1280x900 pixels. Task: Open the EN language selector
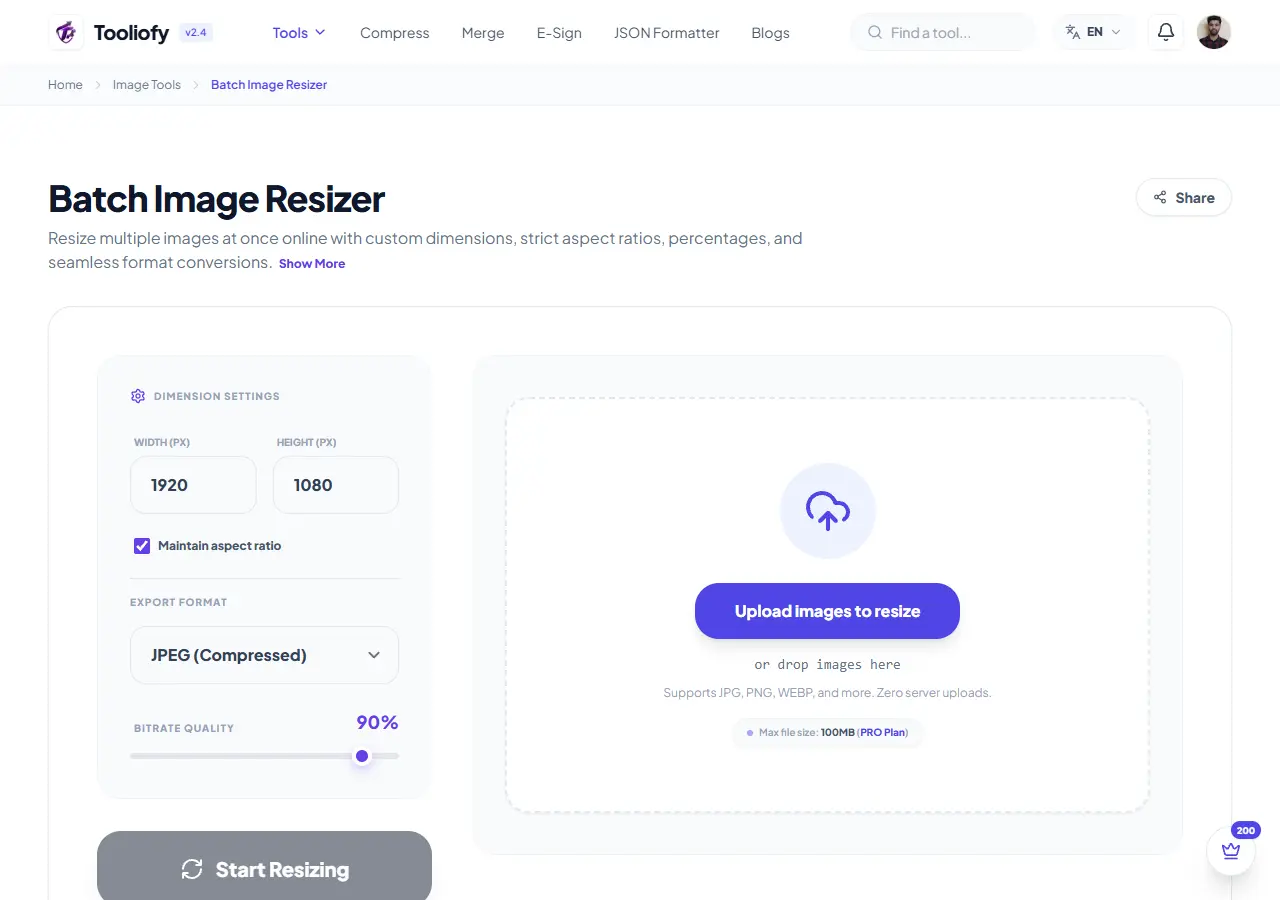coord(1094,32)
